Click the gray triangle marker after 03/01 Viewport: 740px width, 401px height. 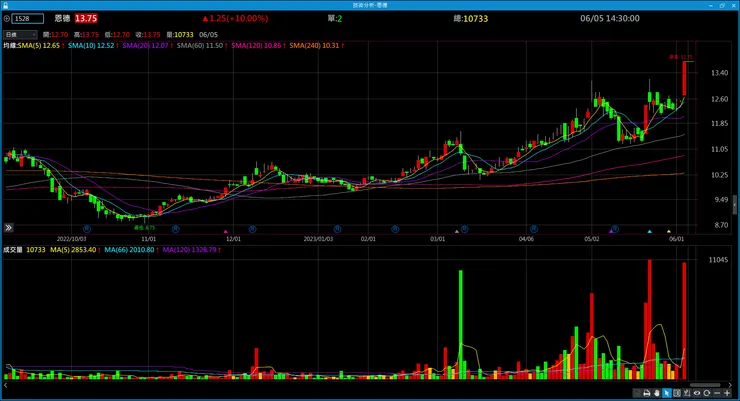(x=456, y=231)
